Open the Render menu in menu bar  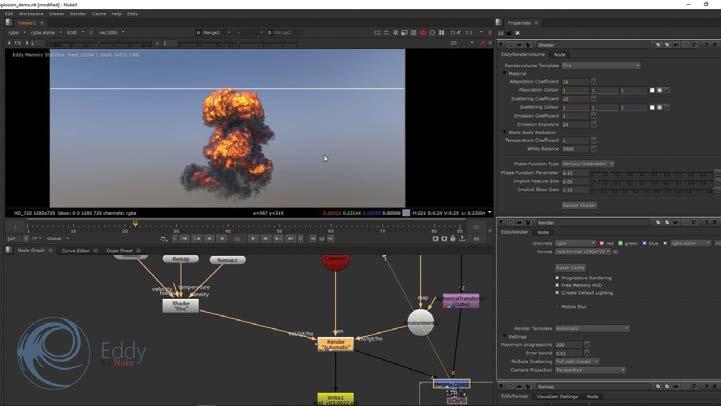[x=77, y=14]
